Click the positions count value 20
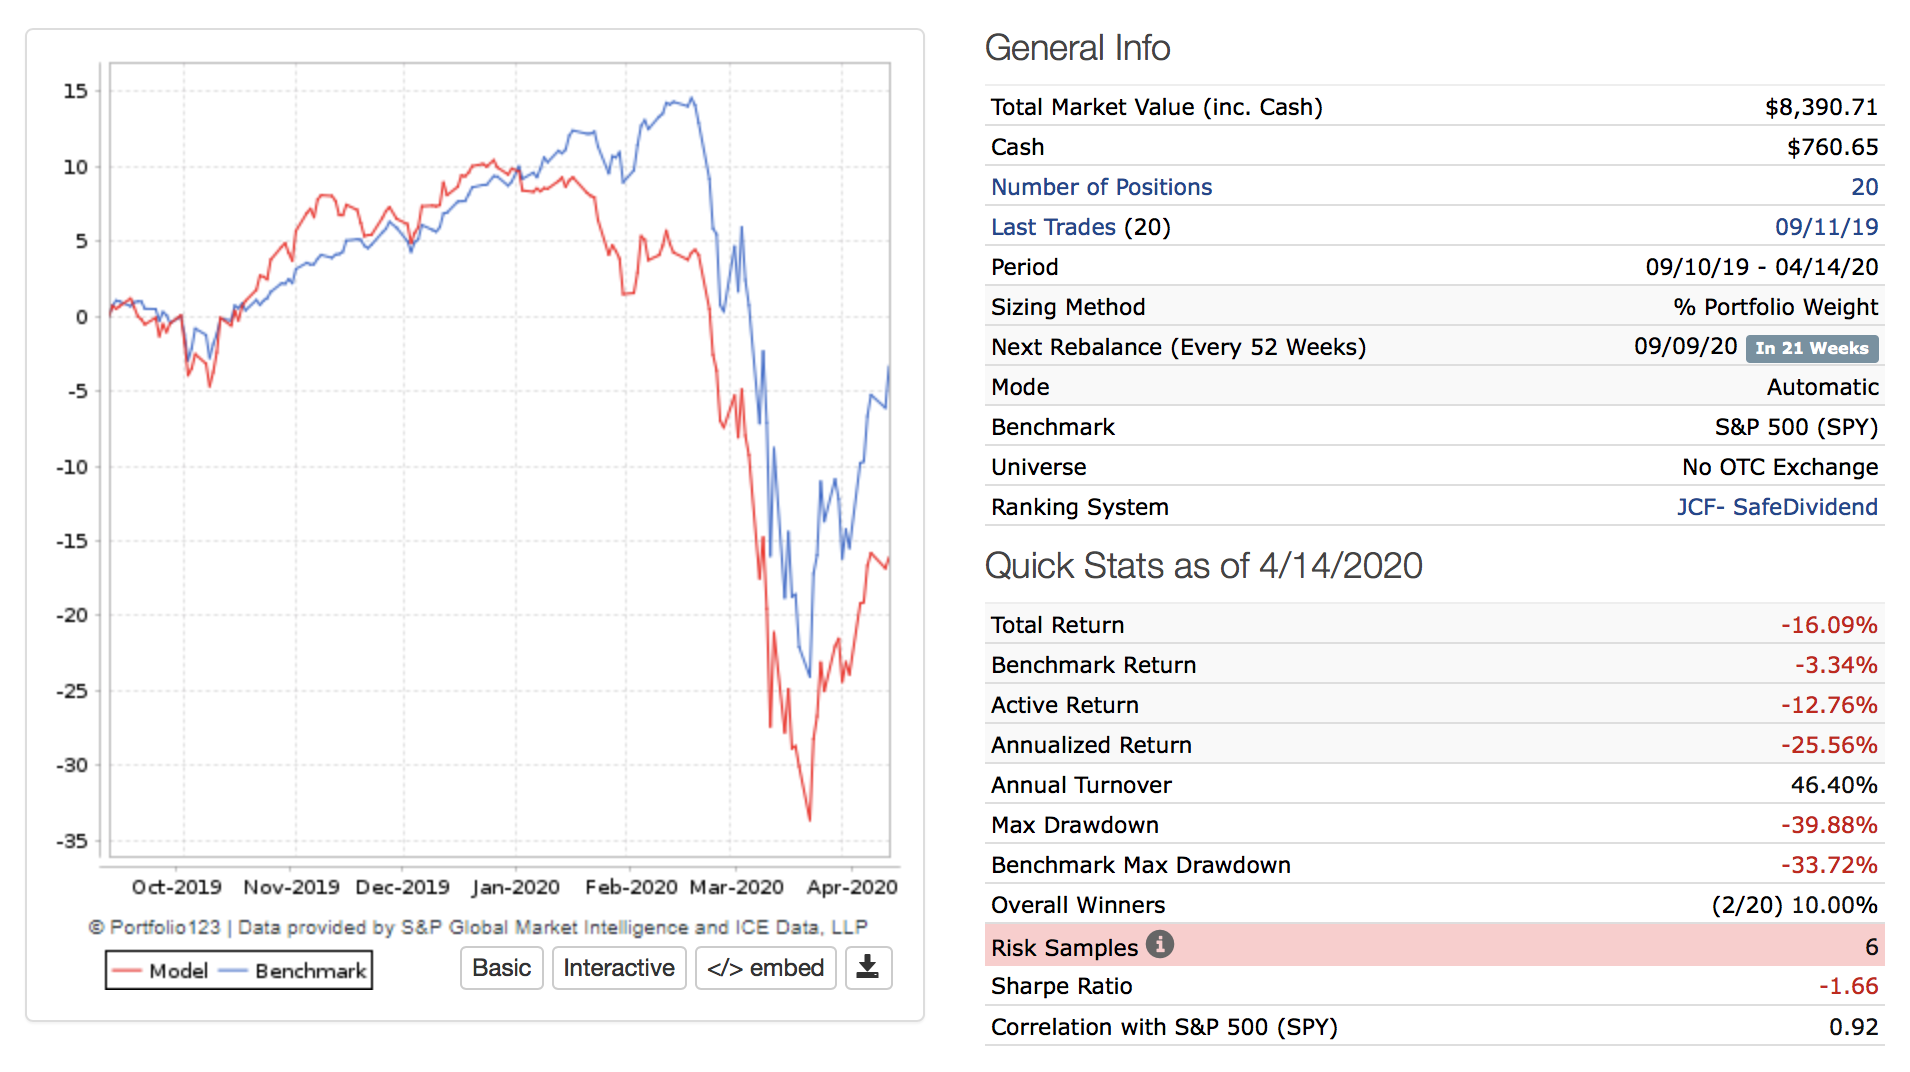 tap(1864, 187)
